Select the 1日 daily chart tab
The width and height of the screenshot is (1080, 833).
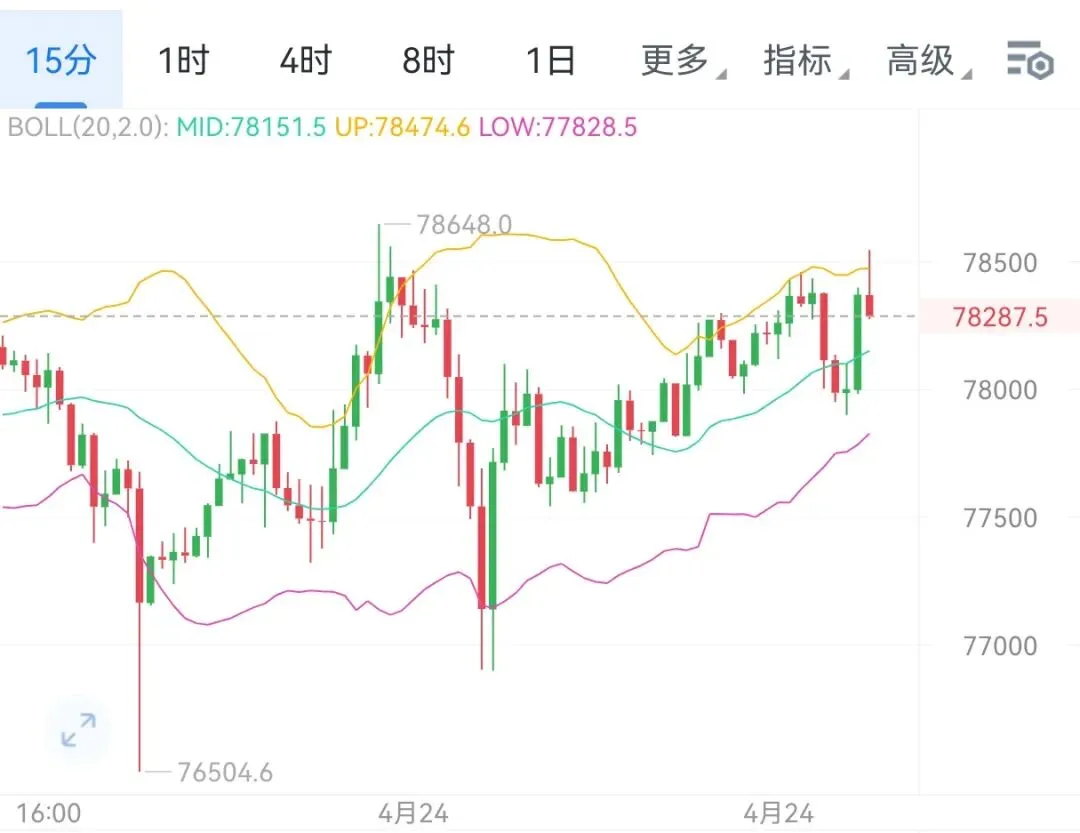click(551, 61)
